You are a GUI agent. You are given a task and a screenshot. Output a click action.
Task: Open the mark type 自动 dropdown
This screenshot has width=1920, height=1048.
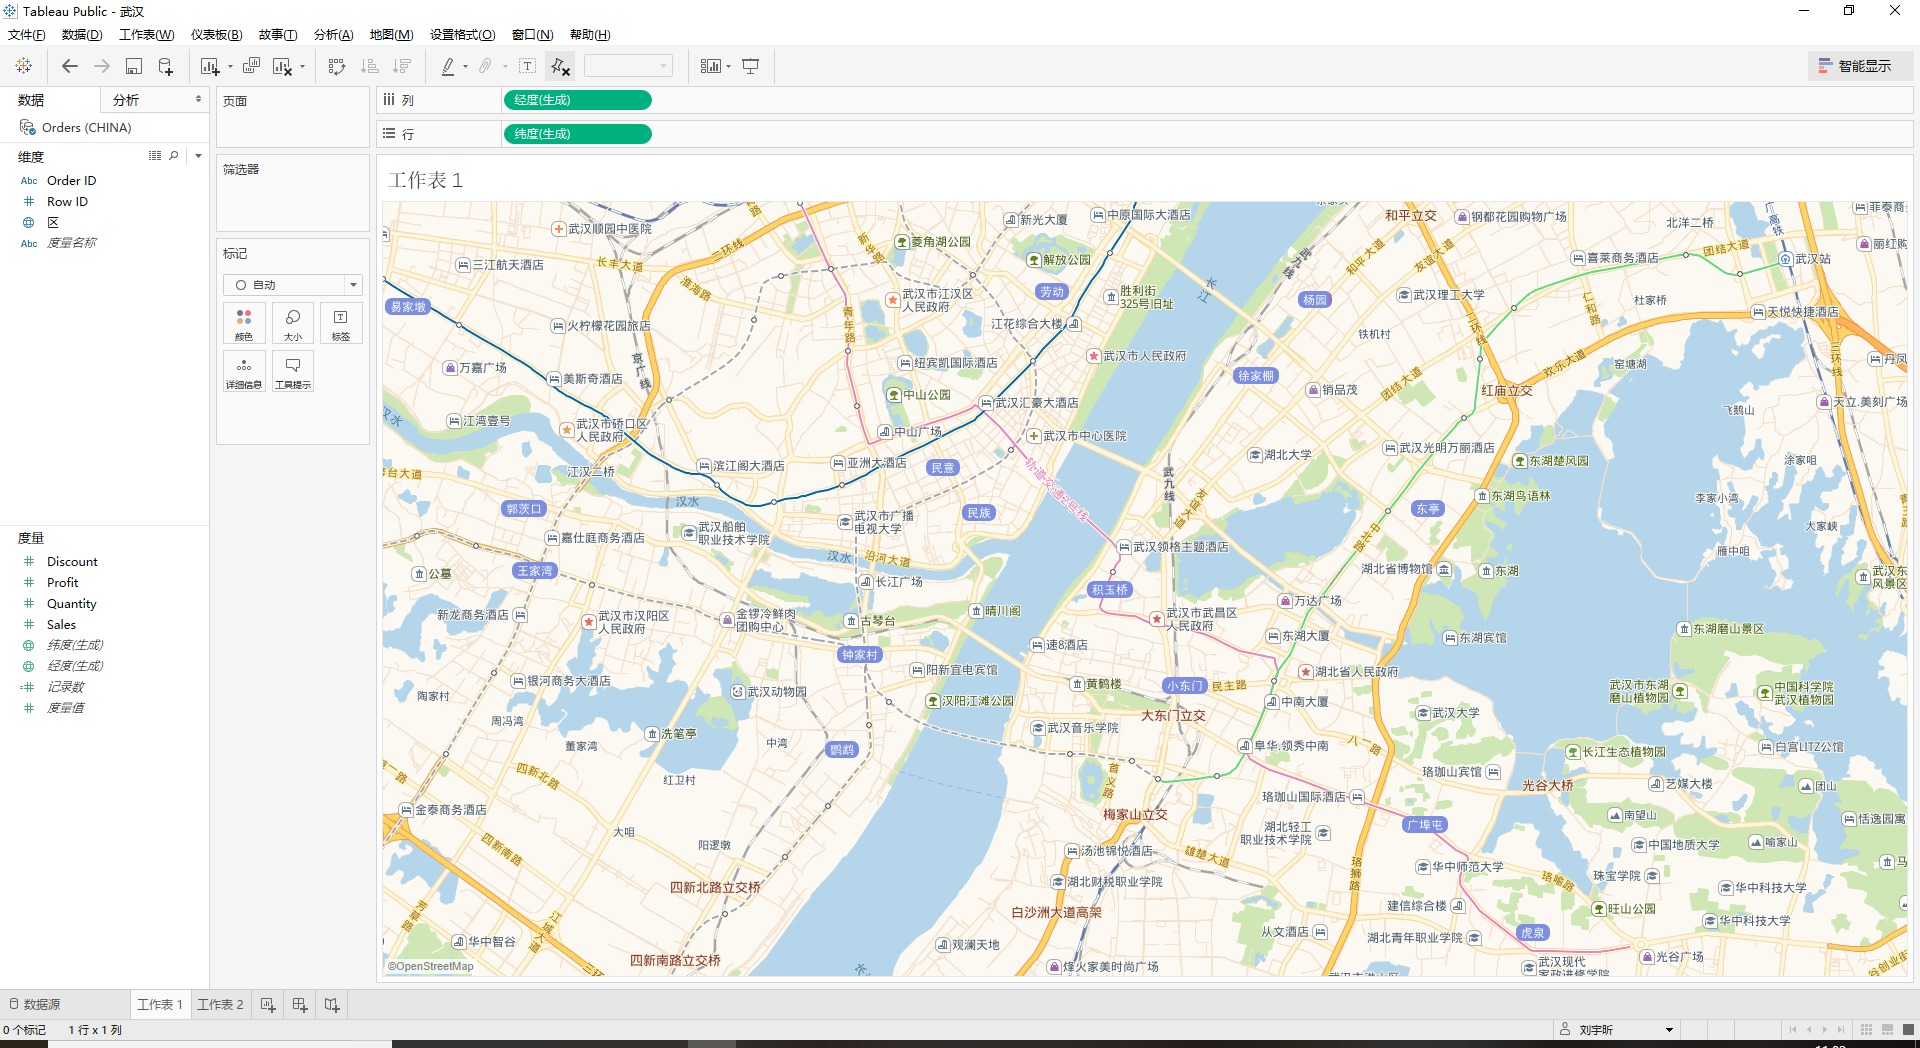(x=292, y=285)
